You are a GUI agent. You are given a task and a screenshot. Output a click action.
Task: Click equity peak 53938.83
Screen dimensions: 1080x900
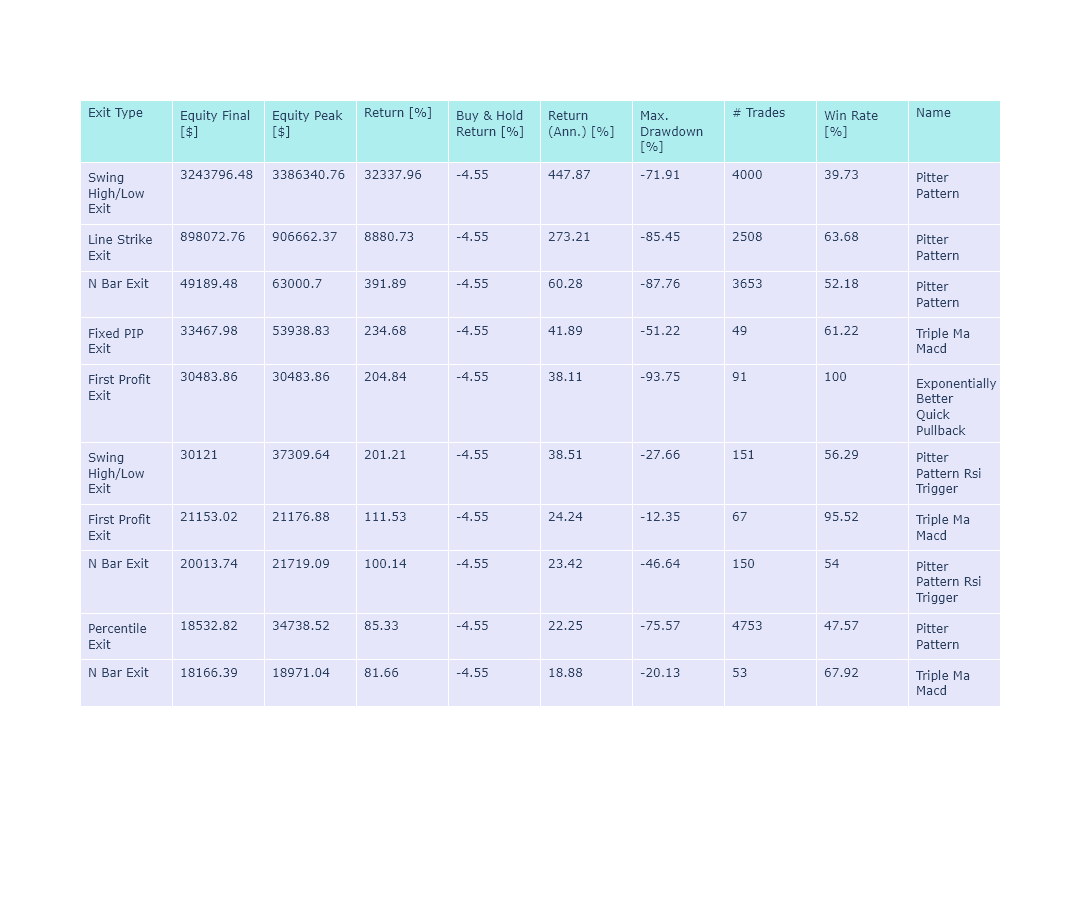pyautogui.click(x=300, y=331)
